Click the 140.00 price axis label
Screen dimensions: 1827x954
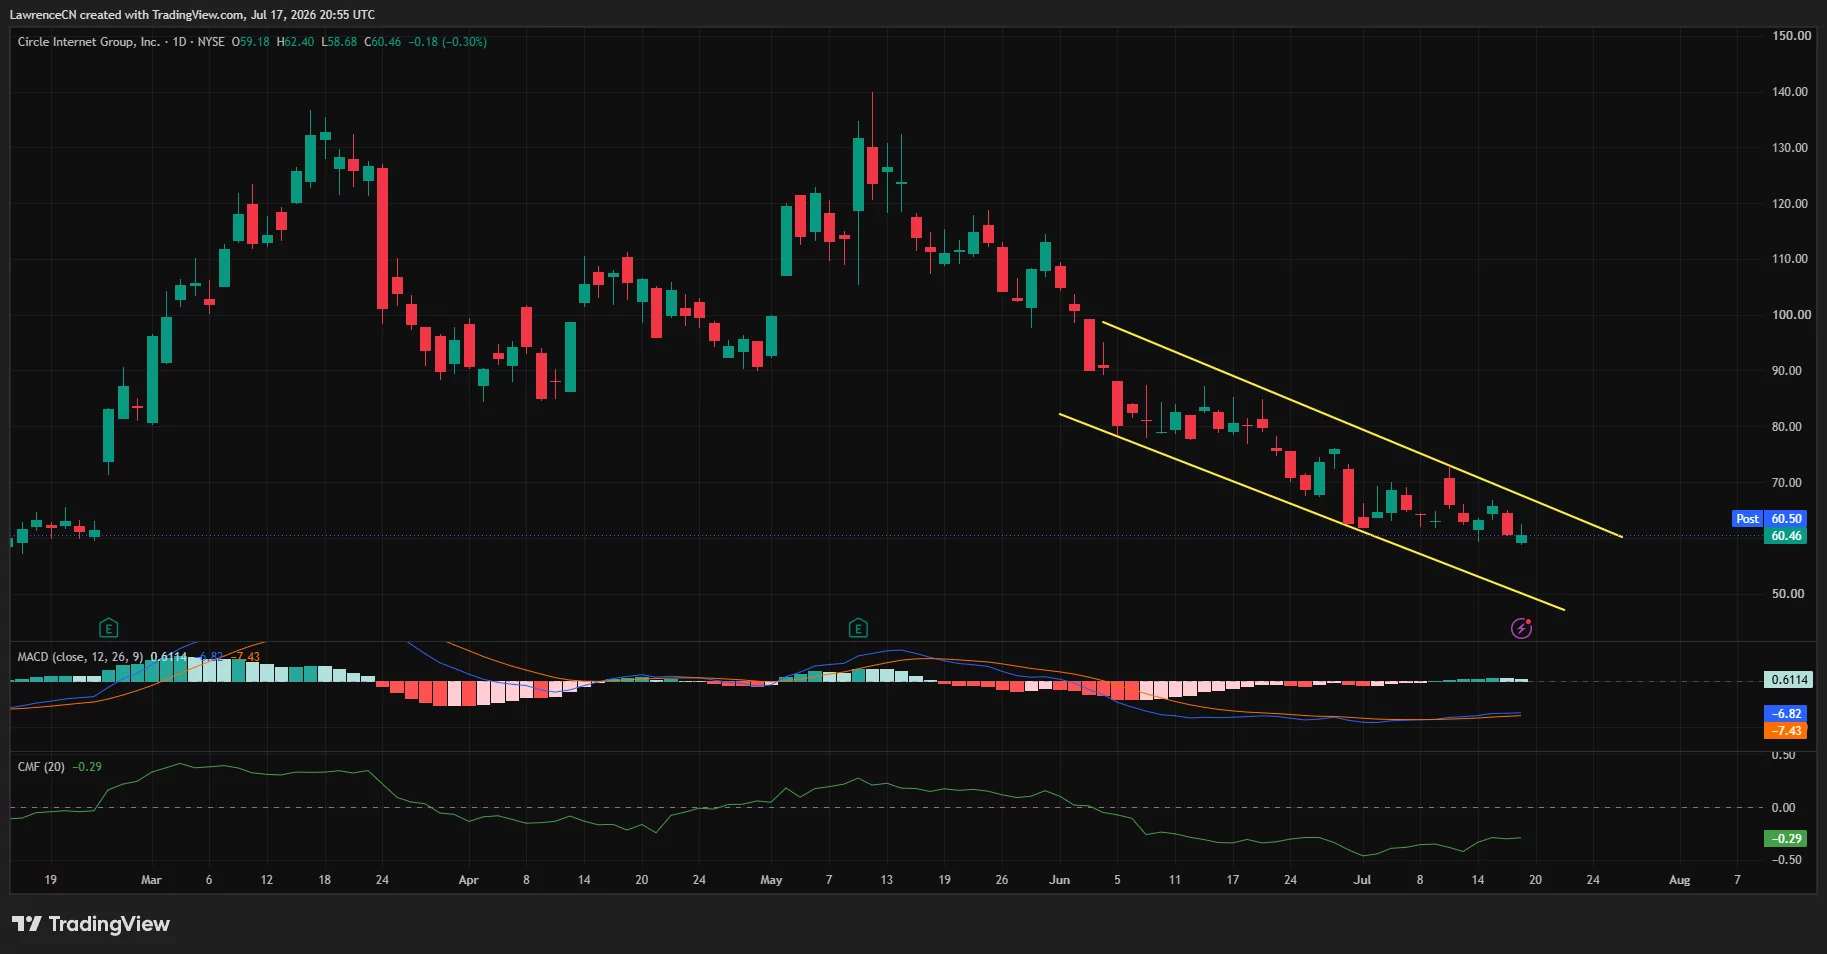(1790, 92)
